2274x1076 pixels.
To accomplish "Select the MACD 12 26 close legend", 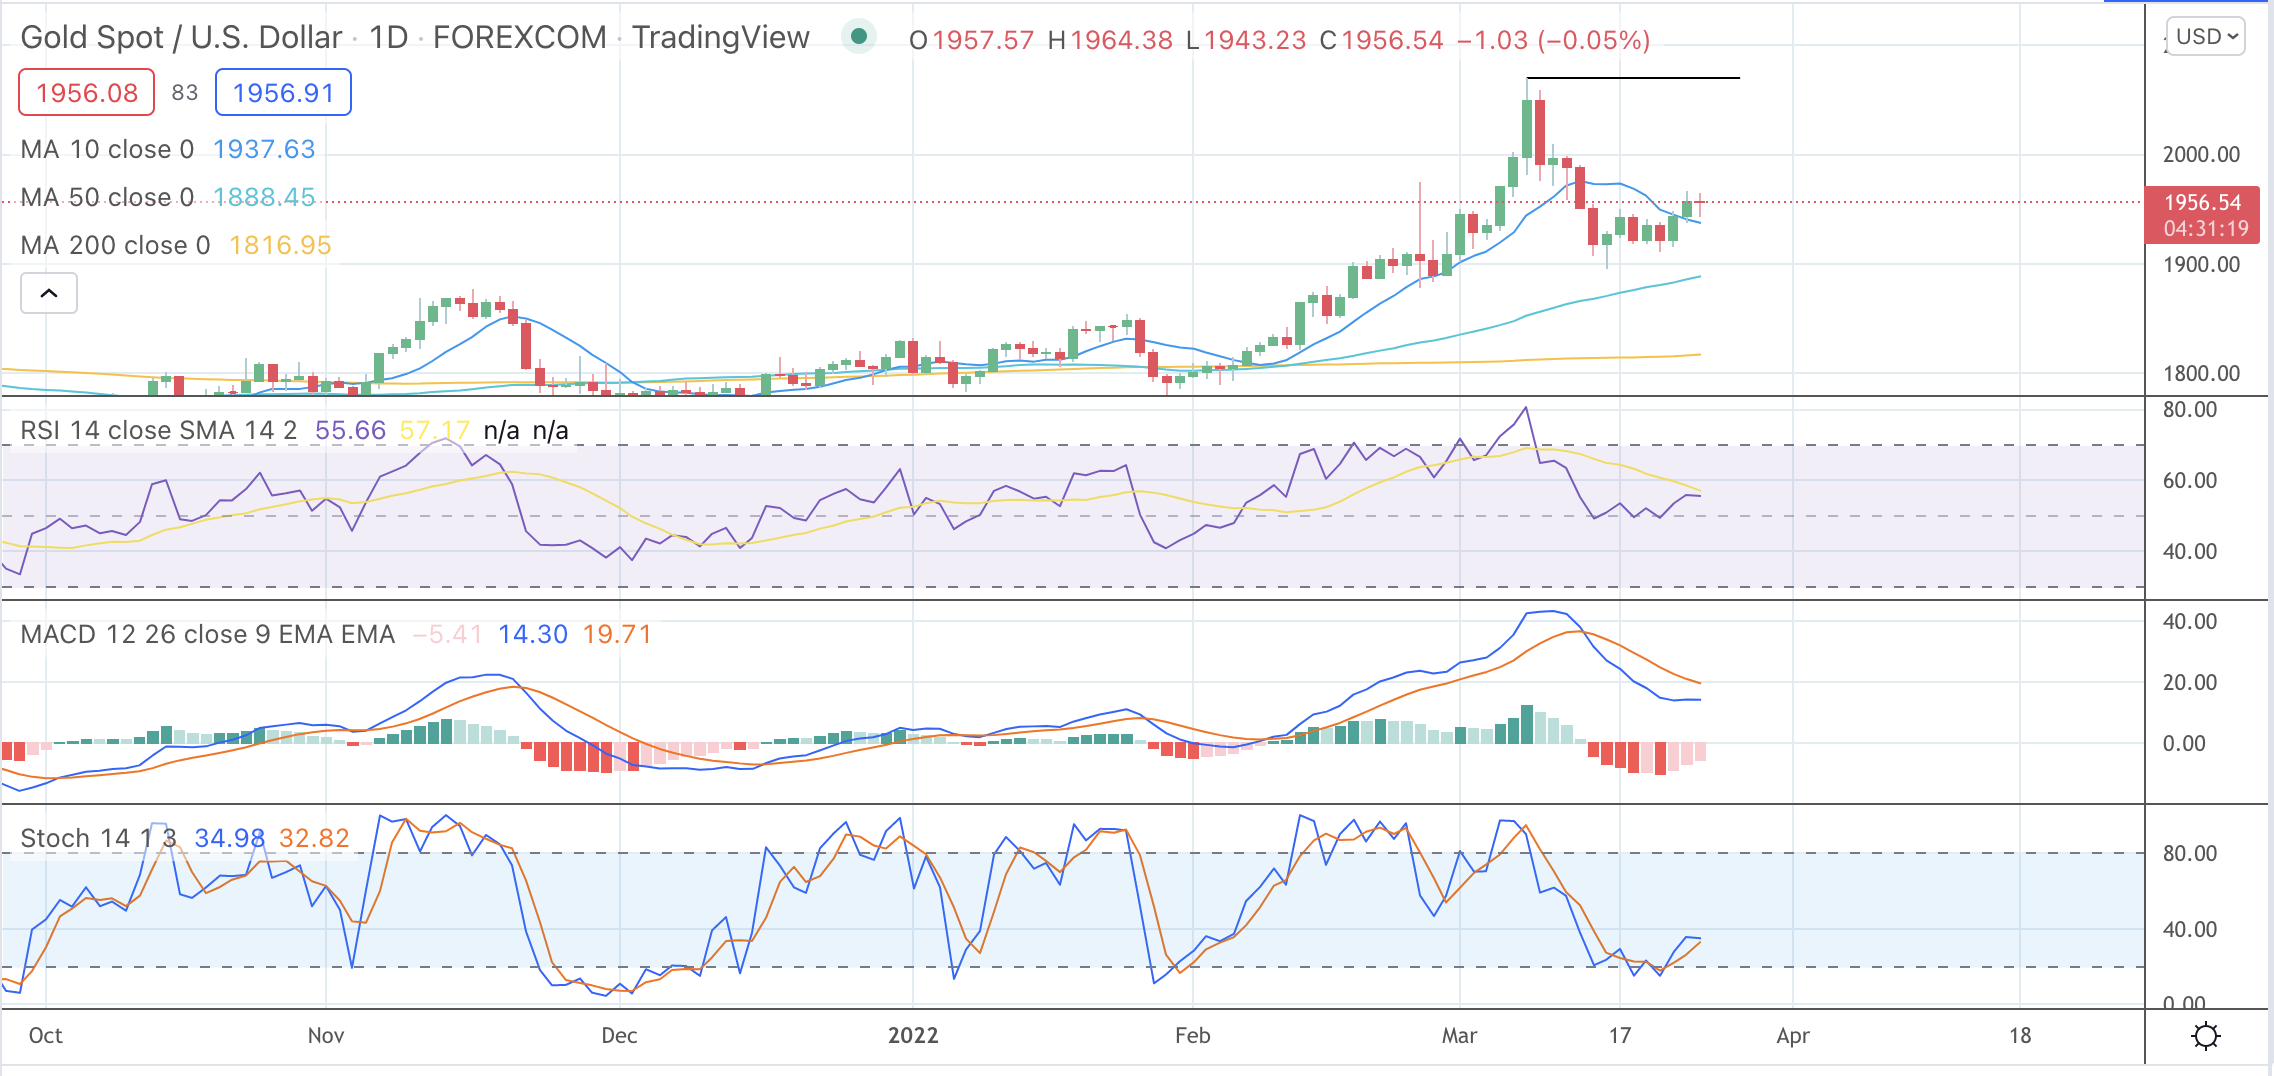I will 208,634.
